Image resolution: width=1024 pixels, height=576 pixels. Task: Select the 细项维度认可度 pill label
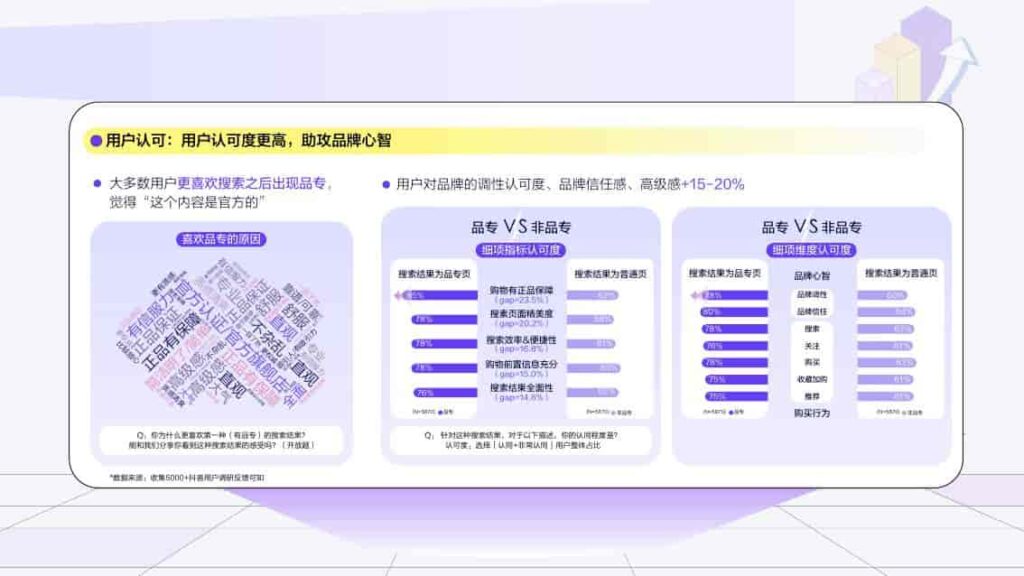[x=811, y=250]
